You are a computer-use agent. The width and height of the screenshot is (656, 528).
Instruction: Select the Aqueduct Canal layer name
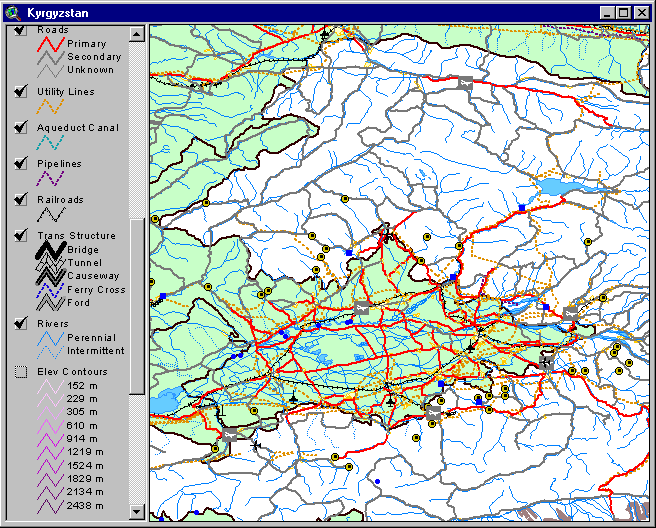tap(78, 128)
